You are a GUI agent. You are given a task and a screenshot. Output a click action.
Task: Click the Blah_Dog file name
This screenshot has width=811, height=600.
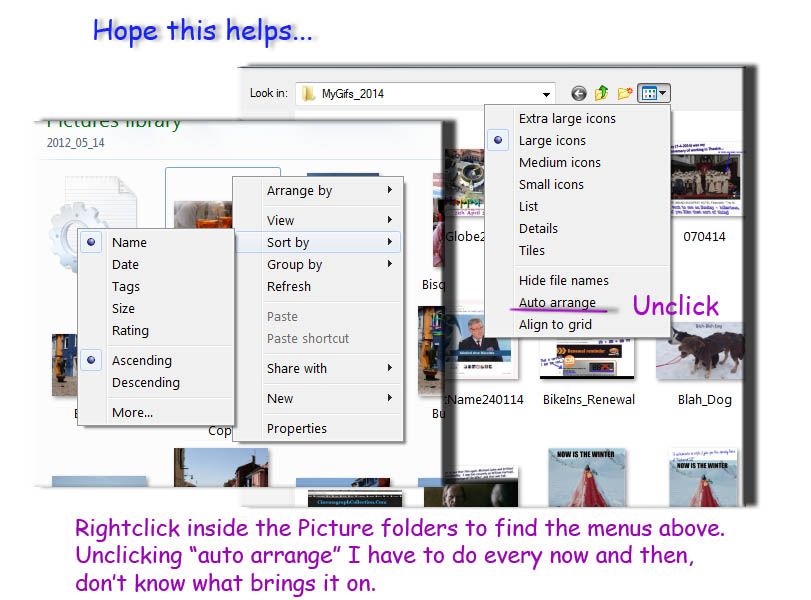[704, 399]
